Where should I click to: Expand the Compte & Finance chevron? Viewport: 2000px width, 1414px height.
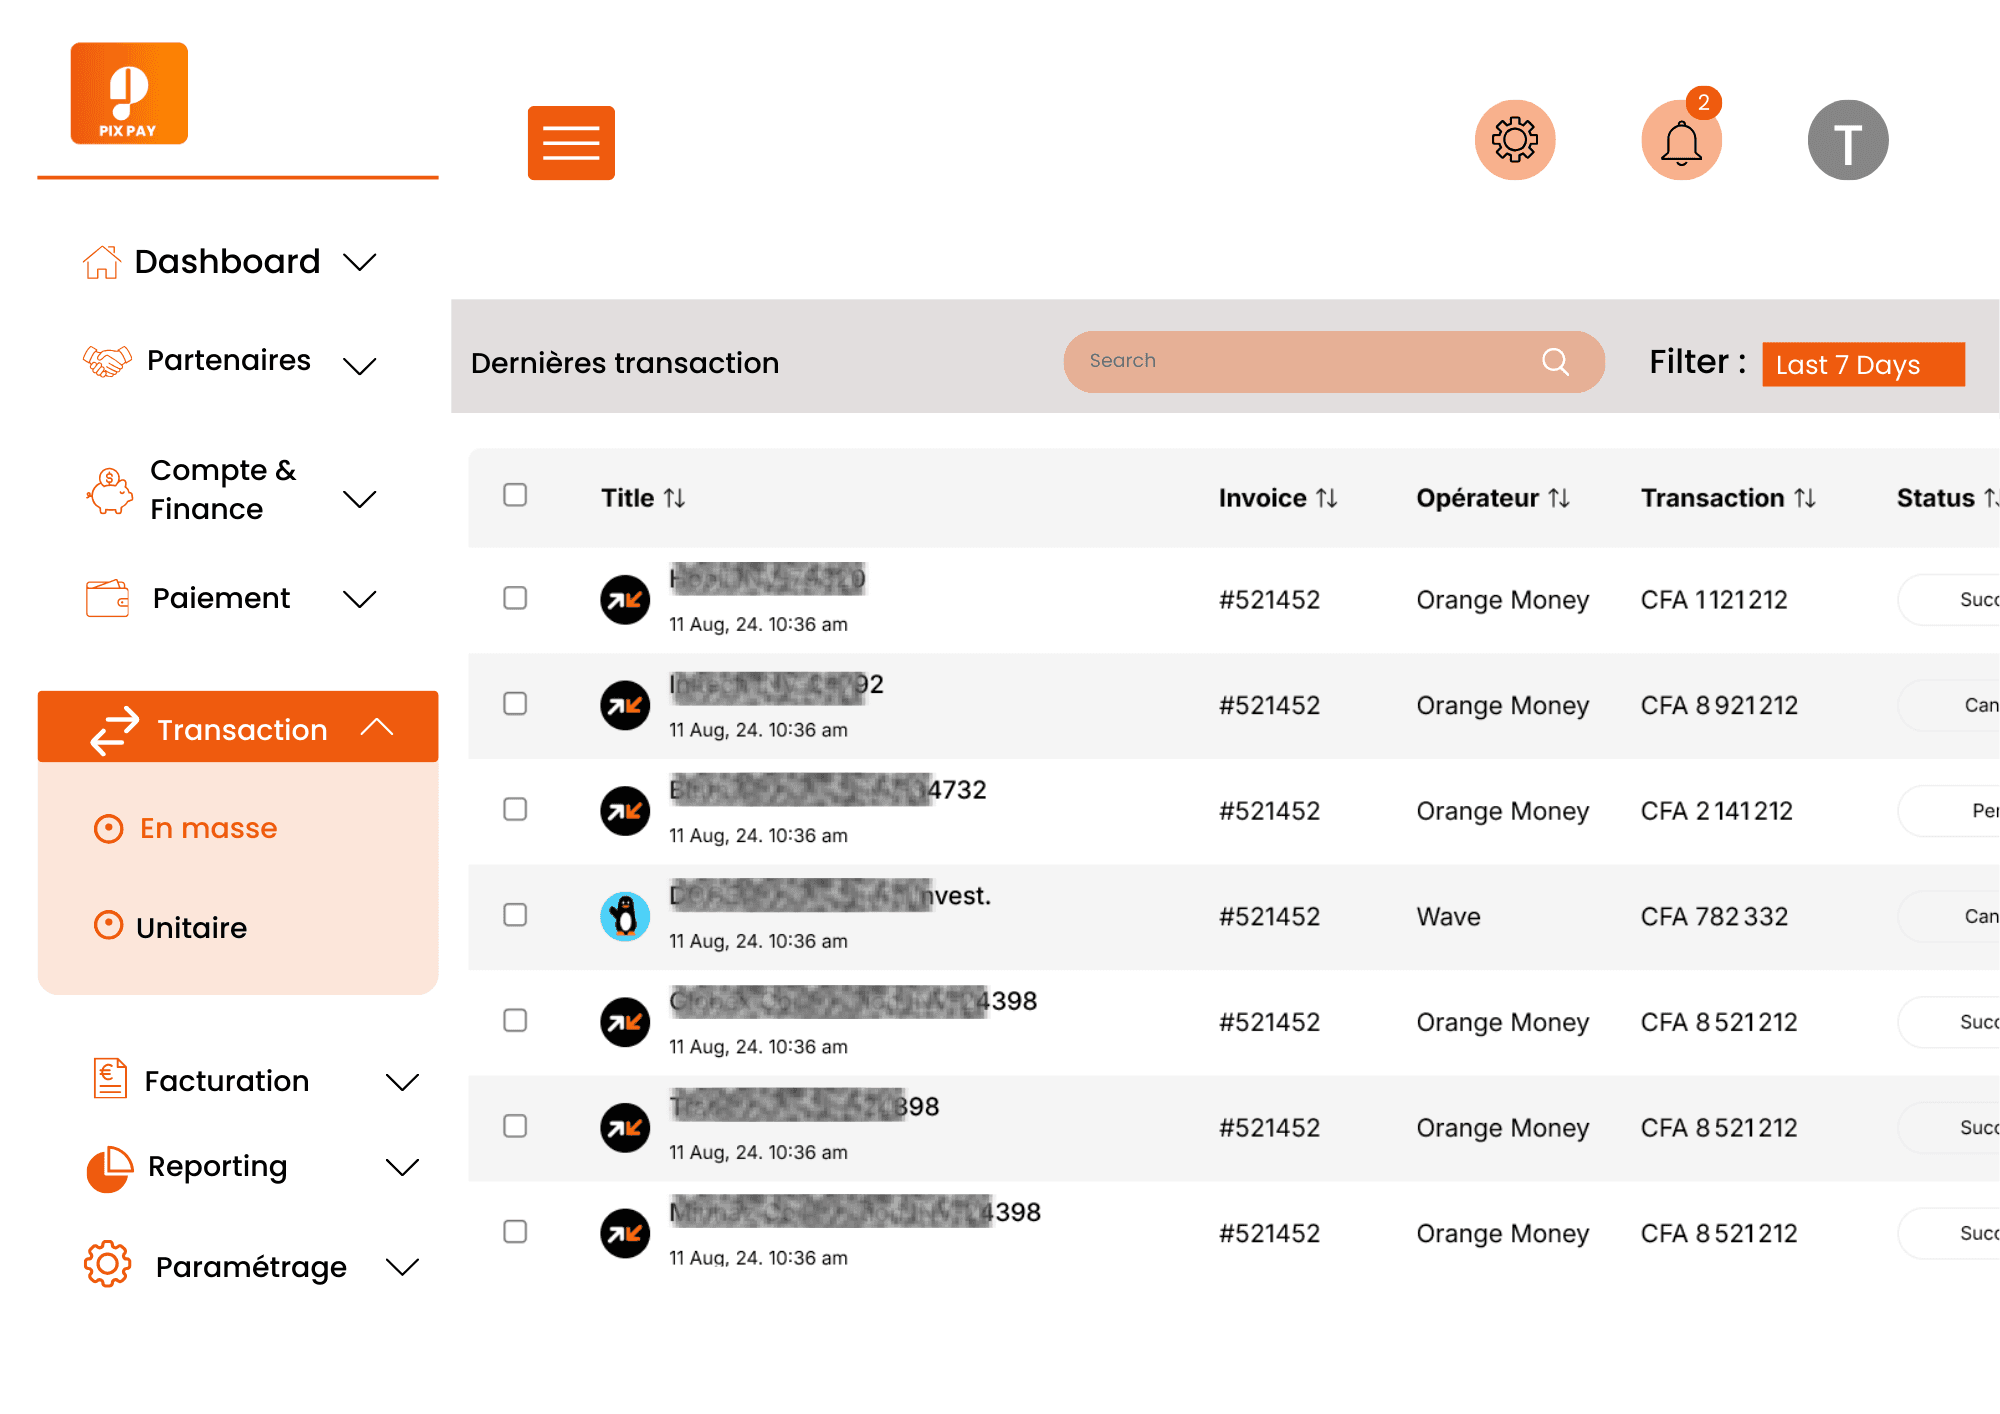(x=359, y=499)
